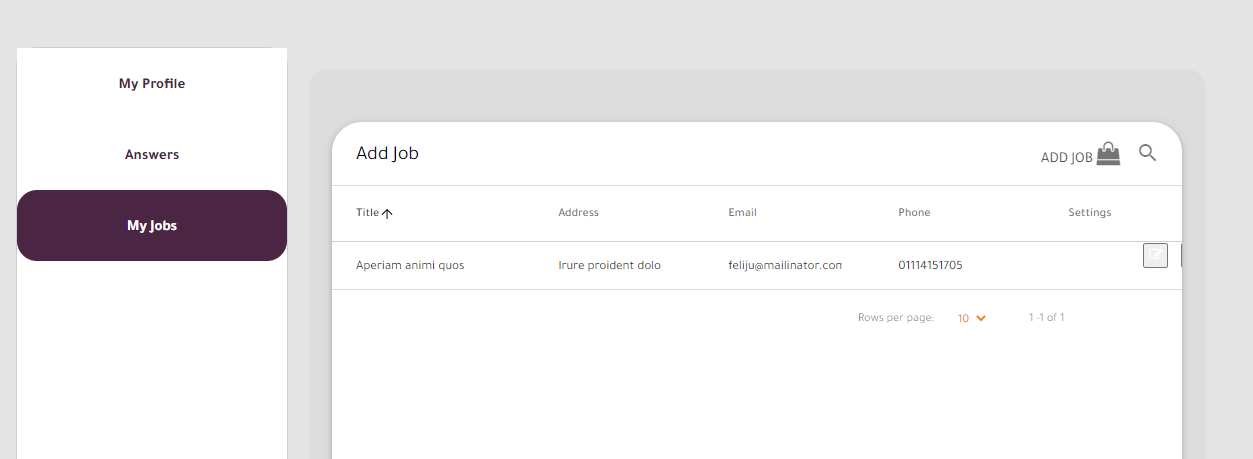1253x459 pixels.
Task: Click the Phone column header
Action: (914, 213)
